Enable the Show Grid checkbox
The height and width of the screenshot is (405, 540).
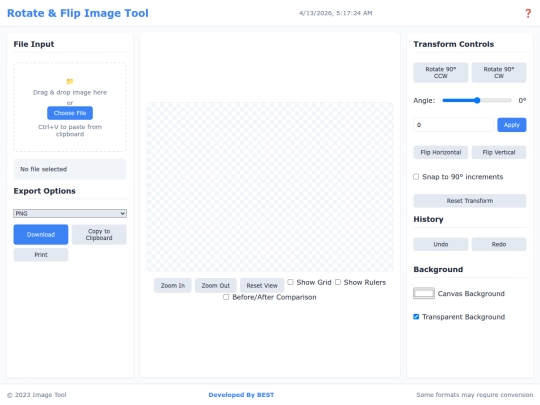point(290,282)
